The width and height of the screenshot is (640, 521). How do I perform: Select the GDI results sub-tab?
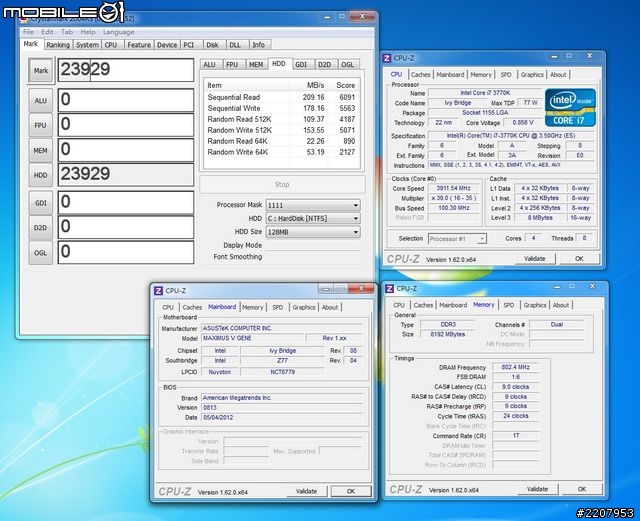(301, 65)
